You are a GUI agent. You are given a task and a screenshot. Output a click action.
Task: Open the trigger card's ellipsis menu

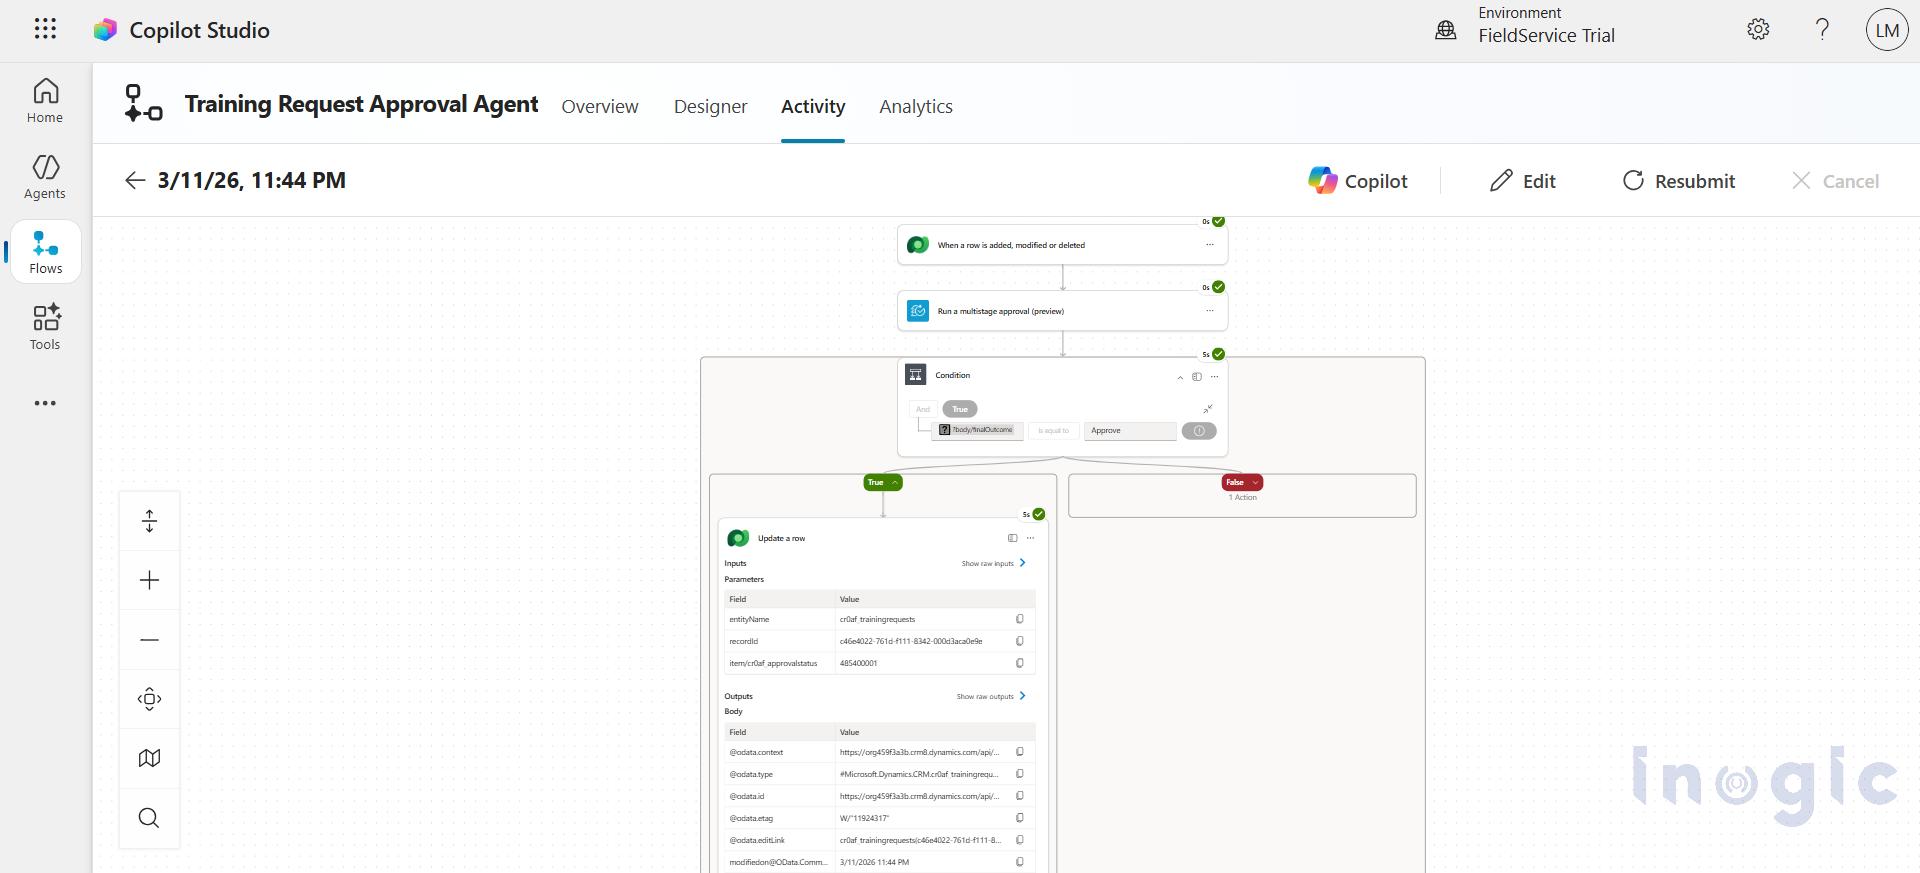pos(1210,245)
